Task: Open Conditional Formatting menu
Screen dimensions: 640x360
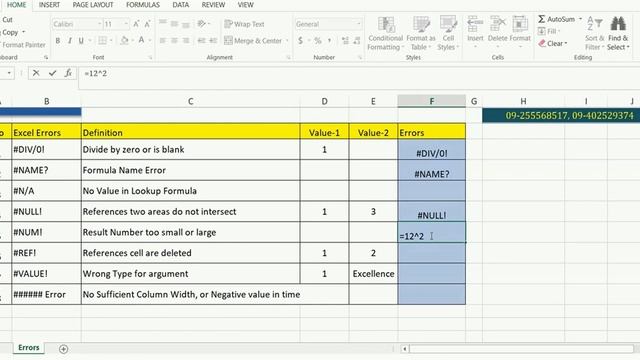Action: (385, 33)
